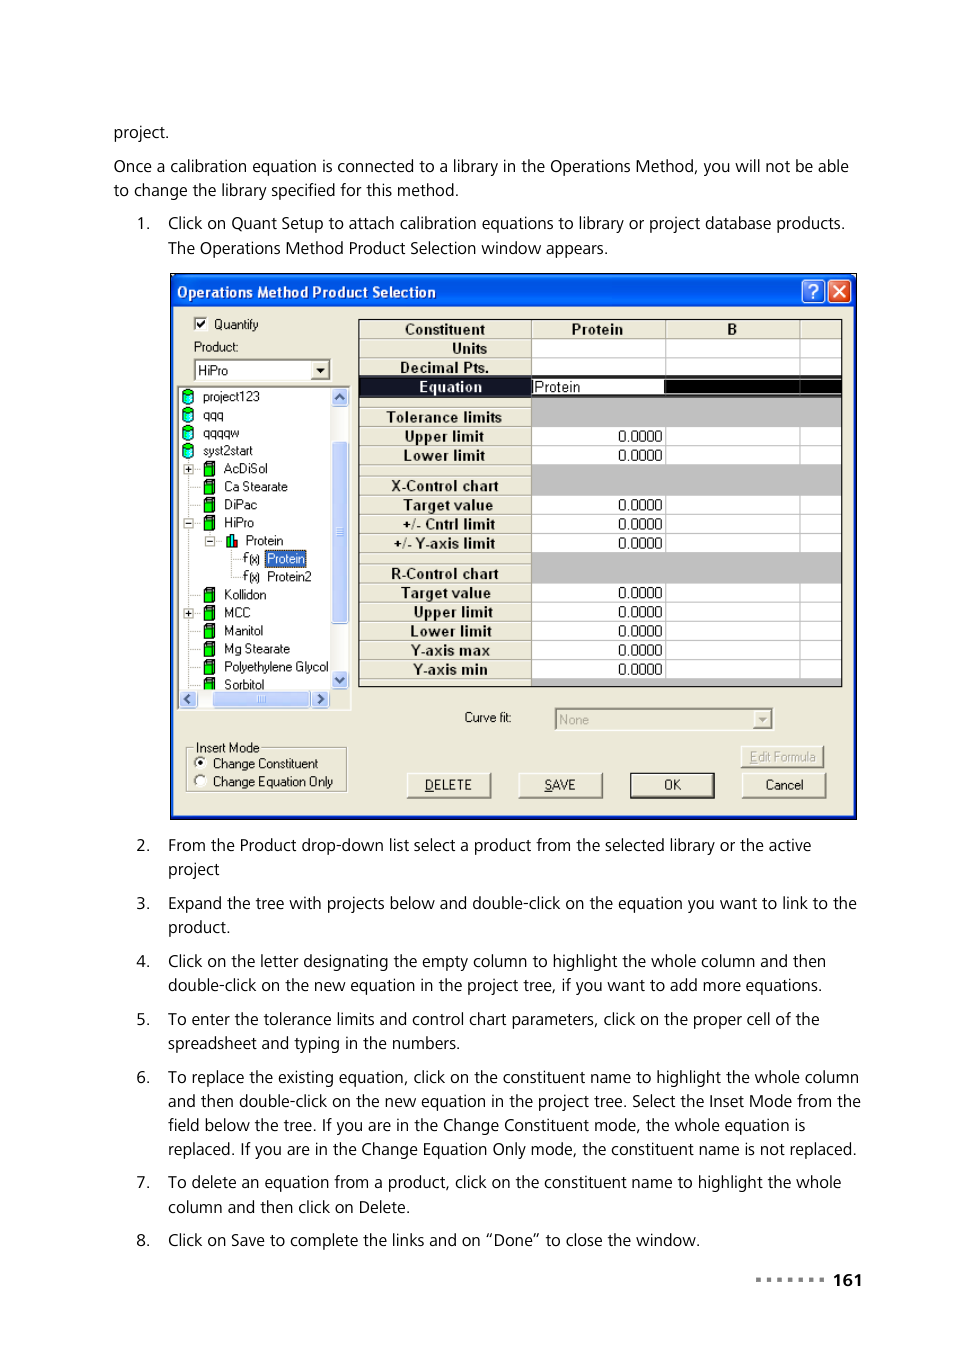Select the qqqqw project icon
Viewport: 954px width, 1350px height.
(x=188, y=433)
